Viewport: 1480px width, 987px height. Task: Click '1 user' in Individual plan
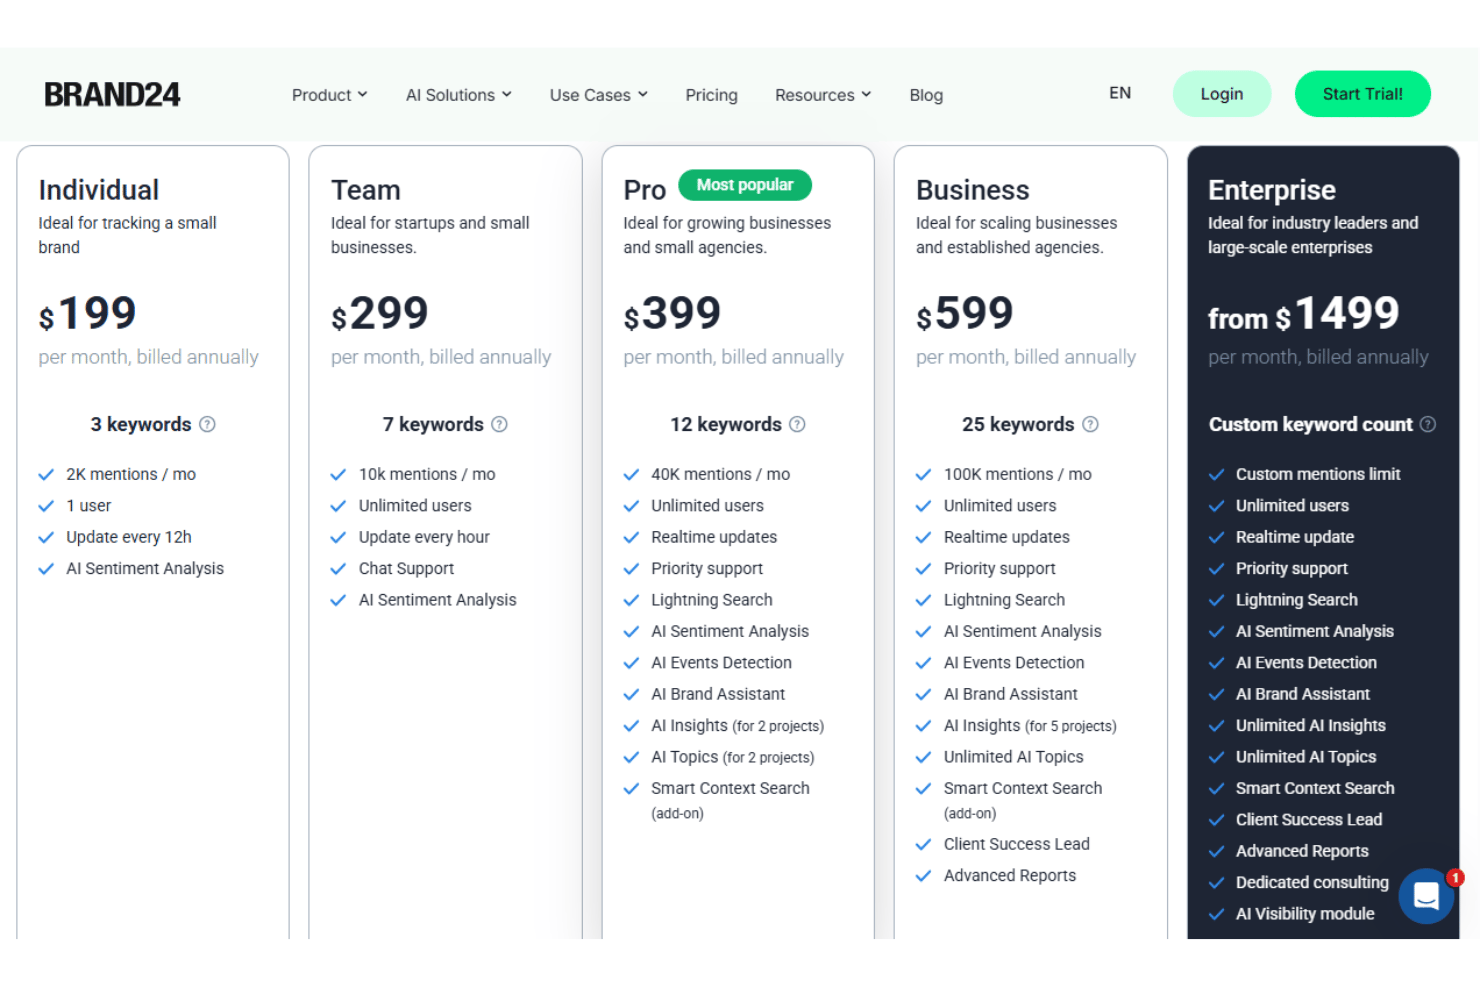(89, 506)
